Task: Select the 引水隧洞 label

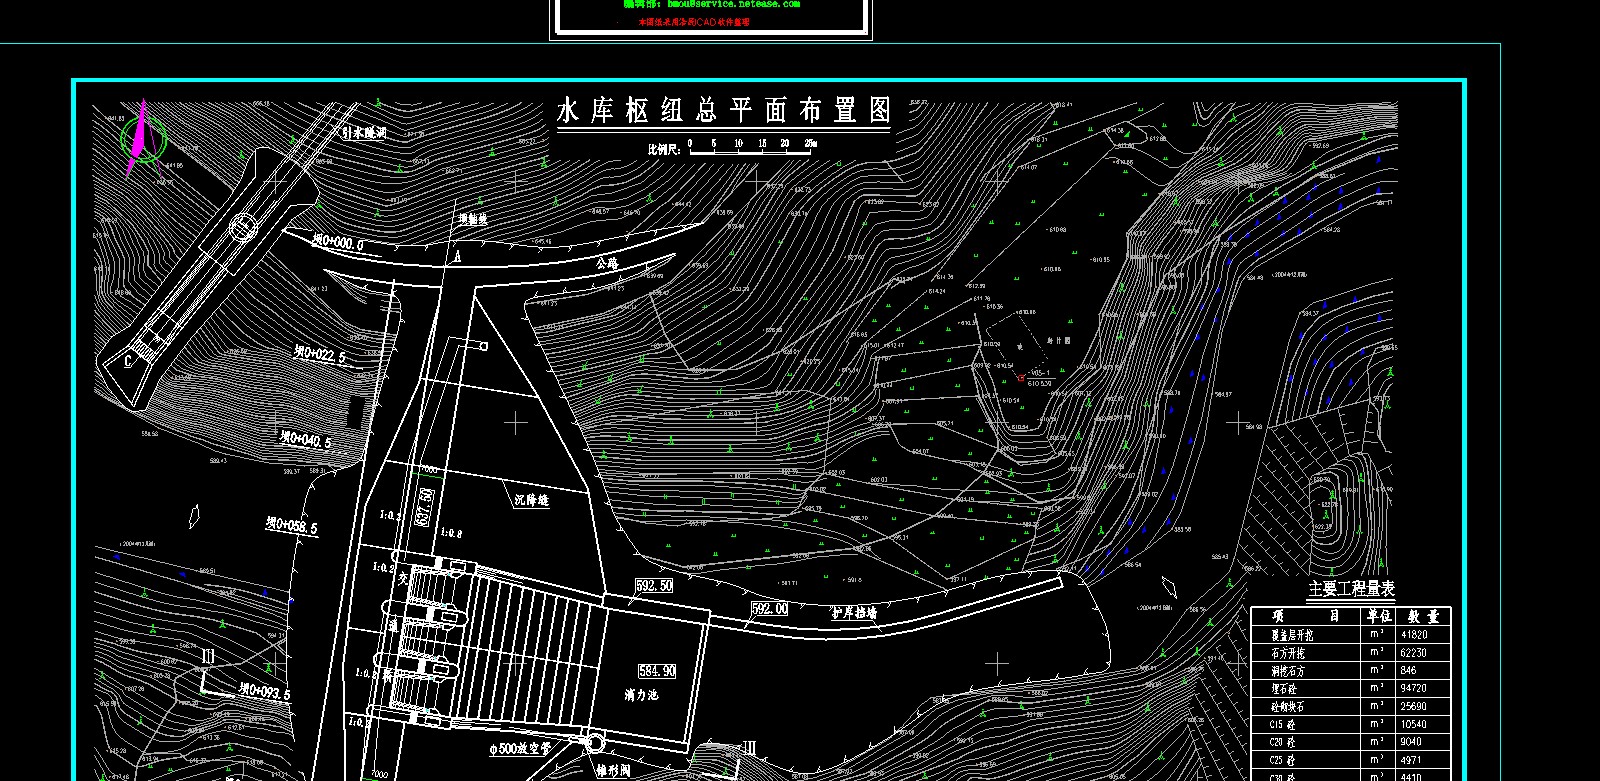Action: 363,132
